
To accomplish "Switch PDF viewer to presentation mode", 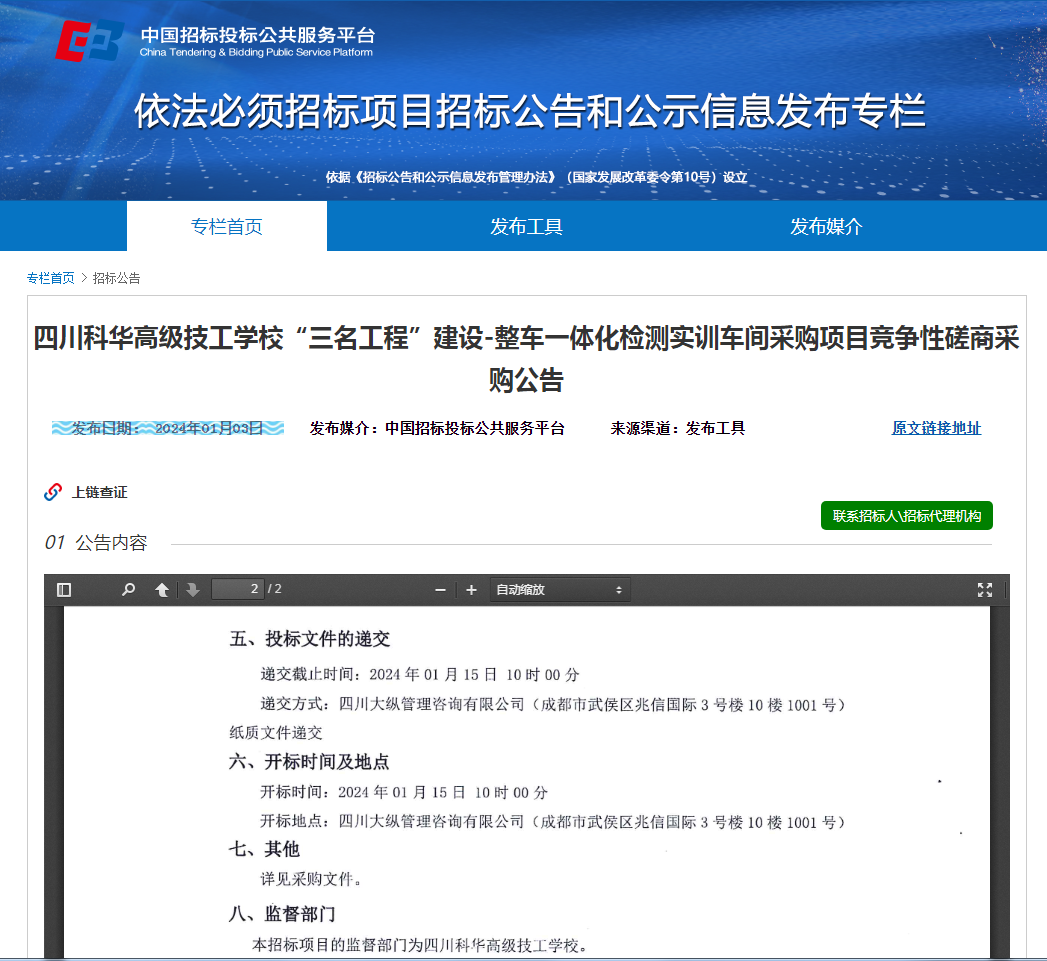I will (985, 590).
